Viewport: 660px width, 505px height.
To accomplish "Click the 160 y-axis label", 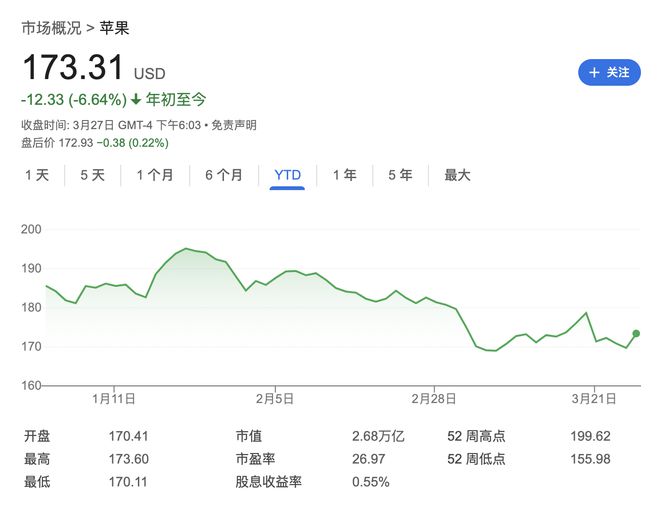I will (x=32, y=385).
